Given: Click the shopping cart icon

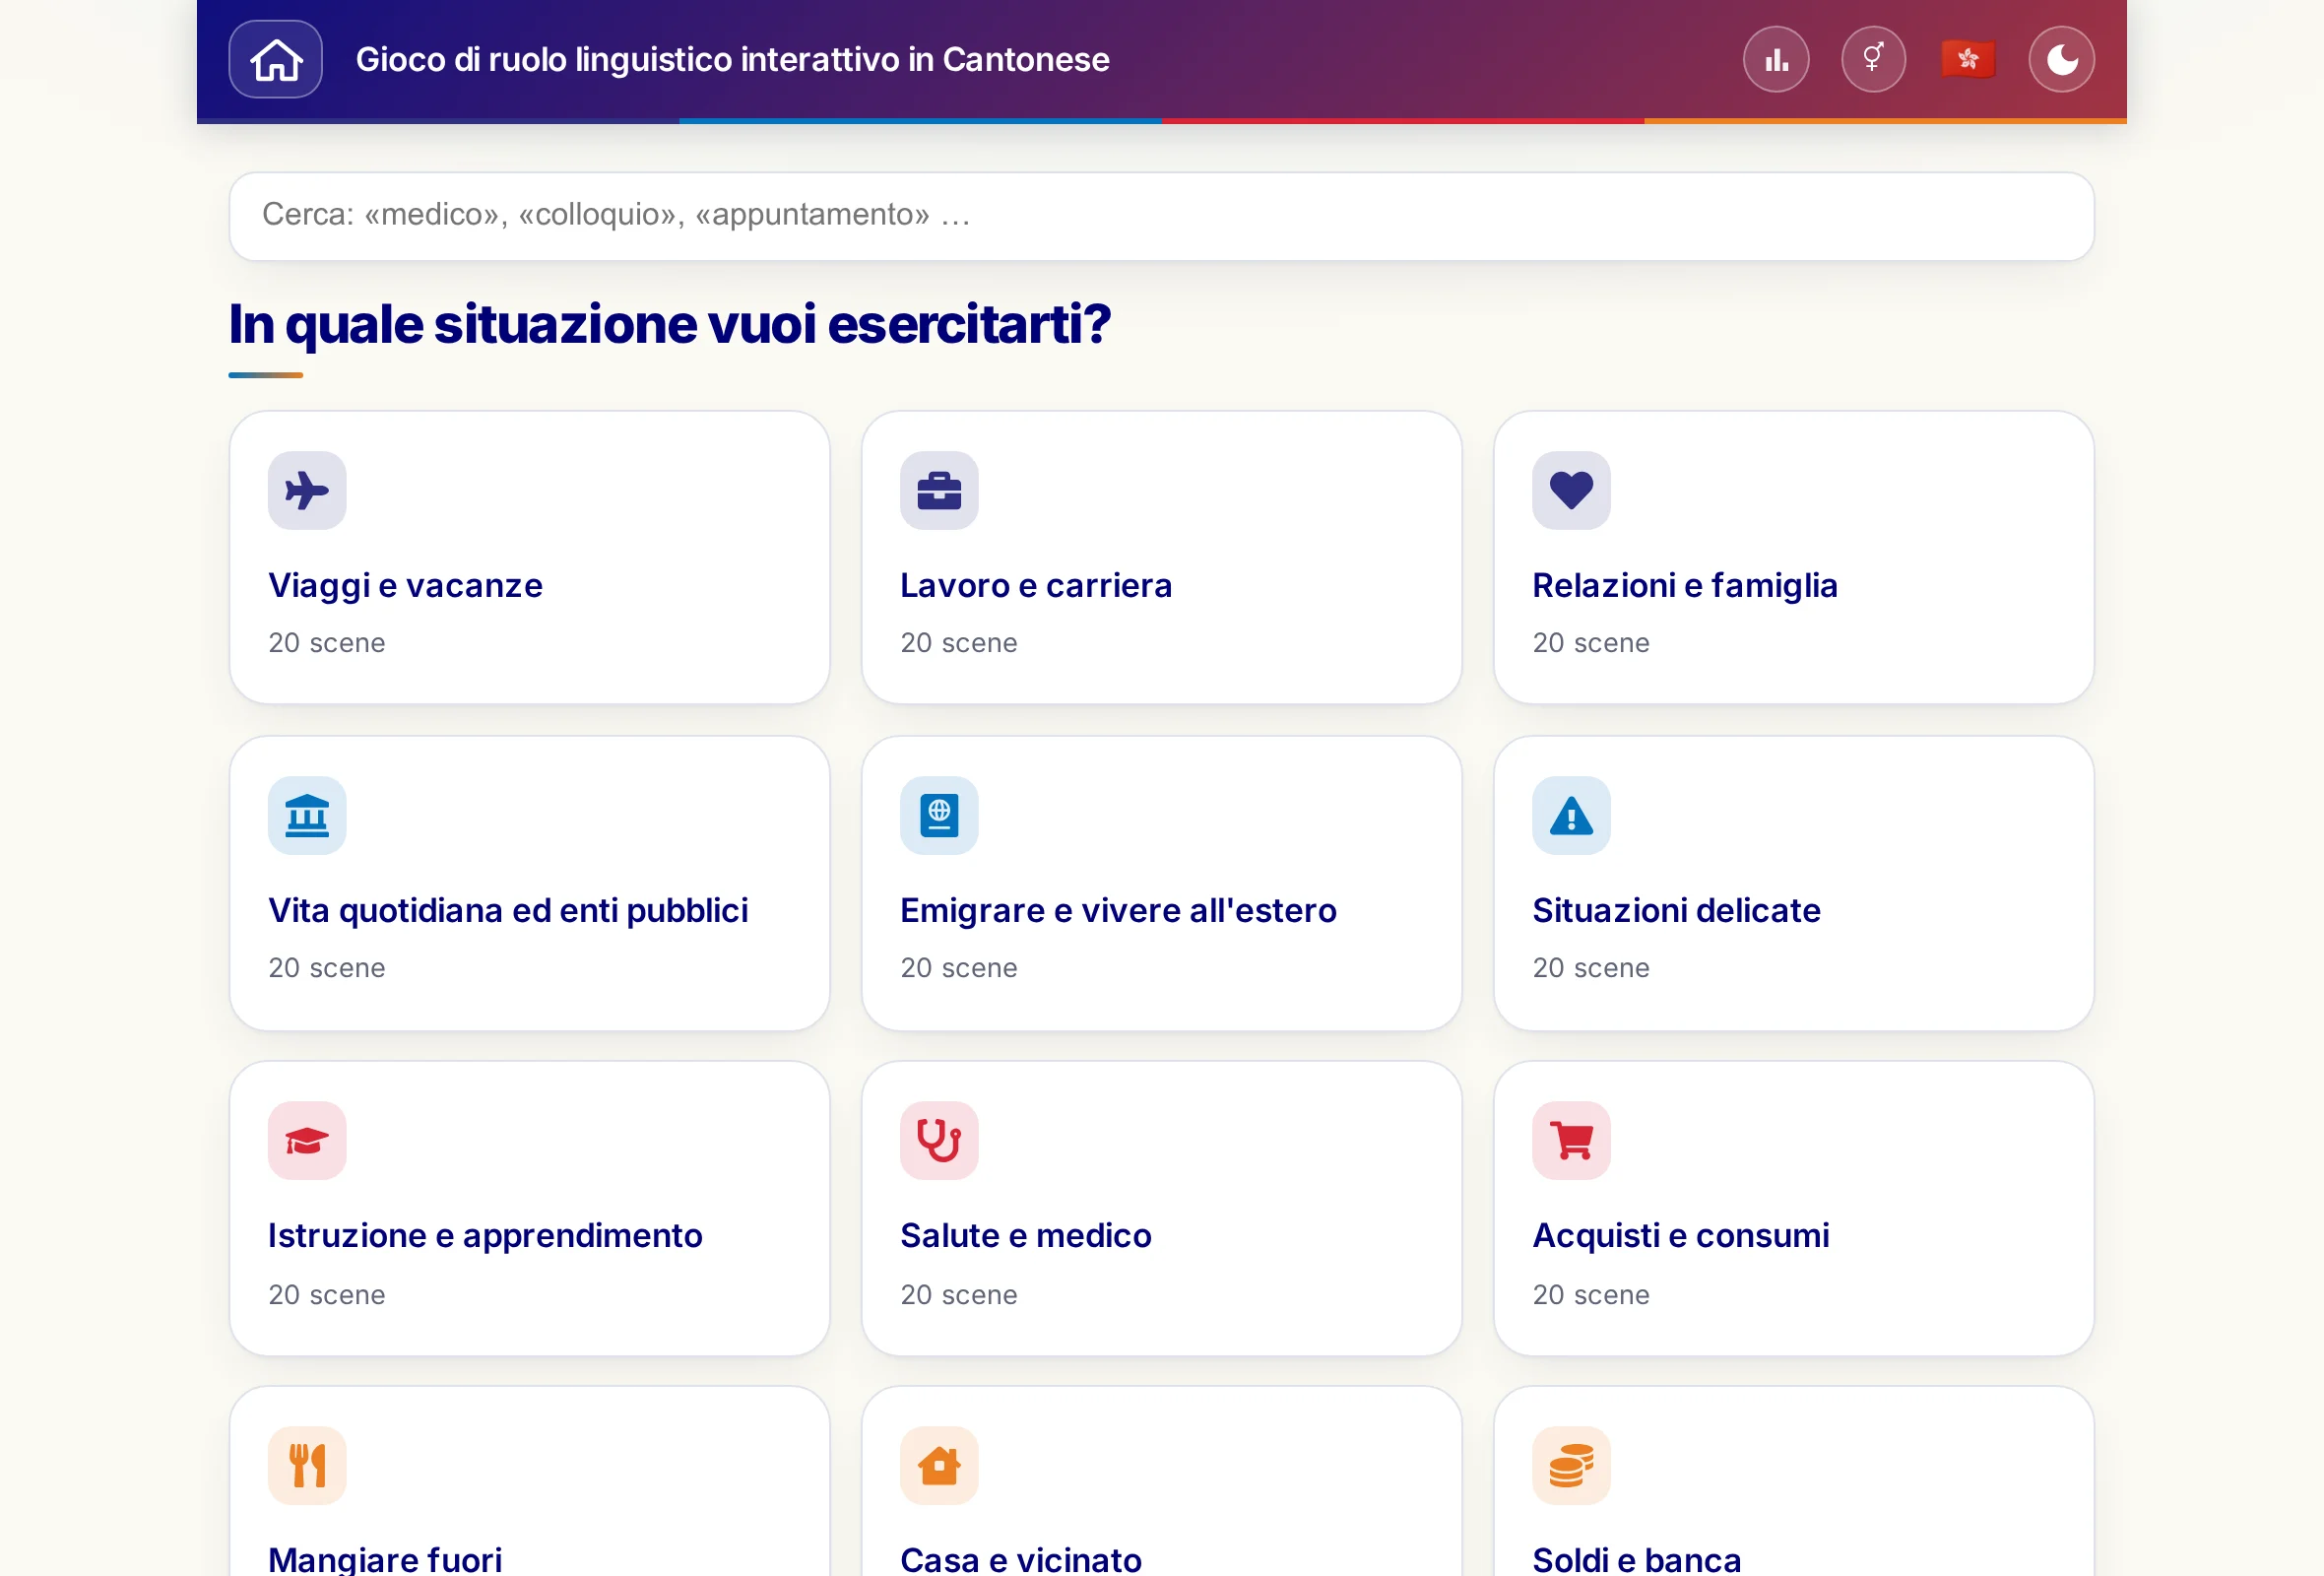Looking at the screenshot, I should tap(1571, 1140).
